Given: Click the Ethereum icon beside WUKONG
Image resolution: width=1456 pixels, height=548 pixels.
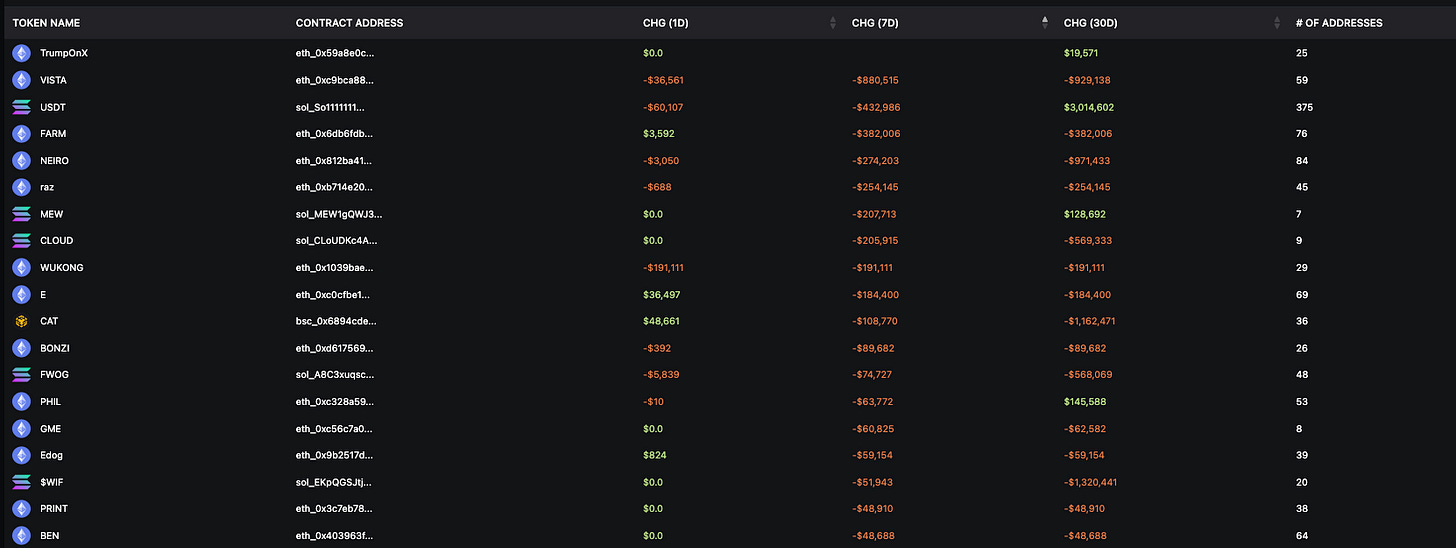Looking at the screenshot, I should click(x=21, y=268).
